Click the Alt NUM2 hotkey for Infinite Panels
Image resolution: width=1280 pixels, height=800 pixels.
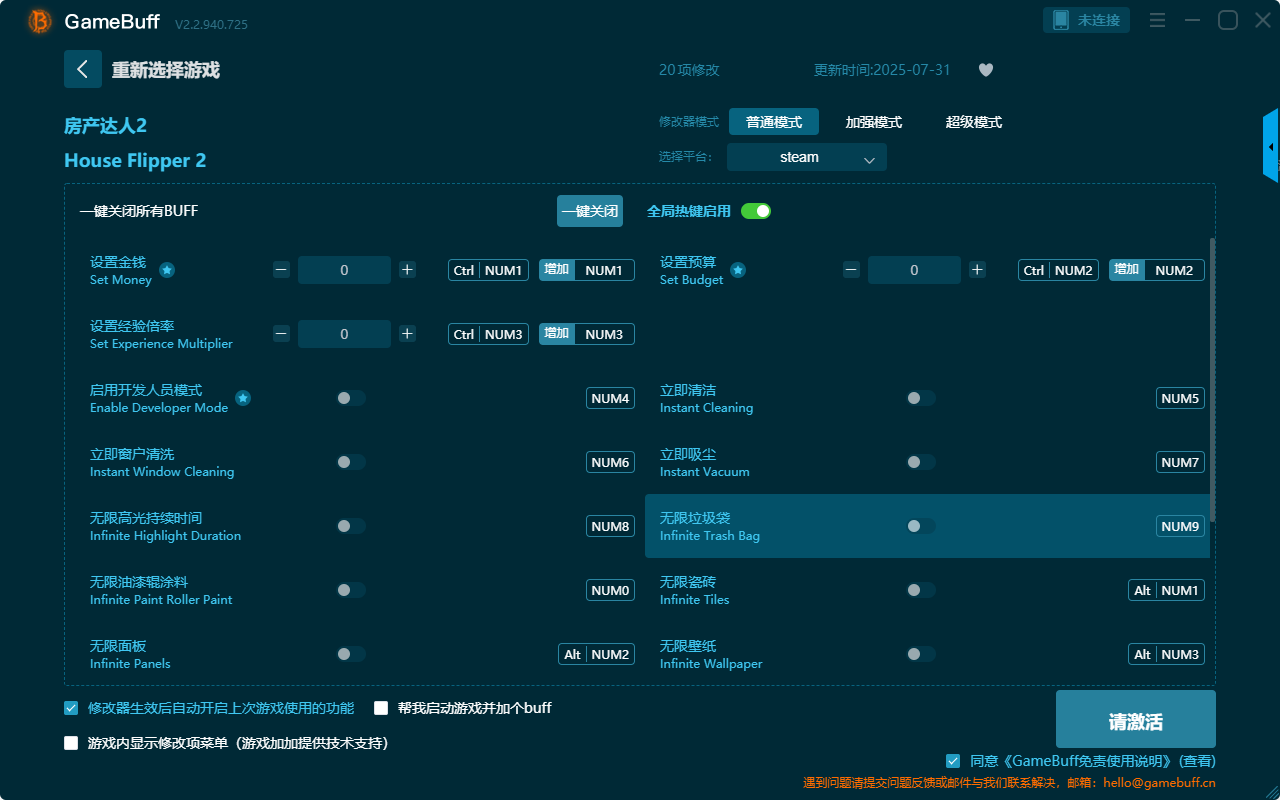coord(596,654)
